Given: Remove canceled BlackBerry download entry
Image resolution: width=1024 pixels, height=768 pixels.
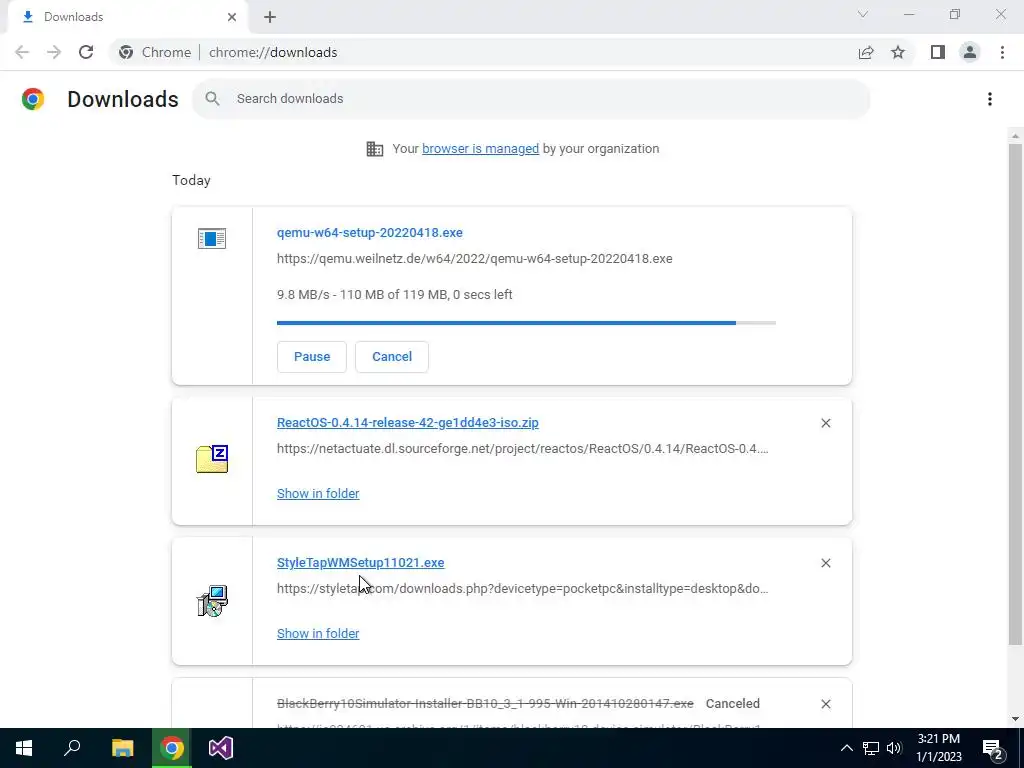Looking at the screenshot, I should (x=825, y=704).
